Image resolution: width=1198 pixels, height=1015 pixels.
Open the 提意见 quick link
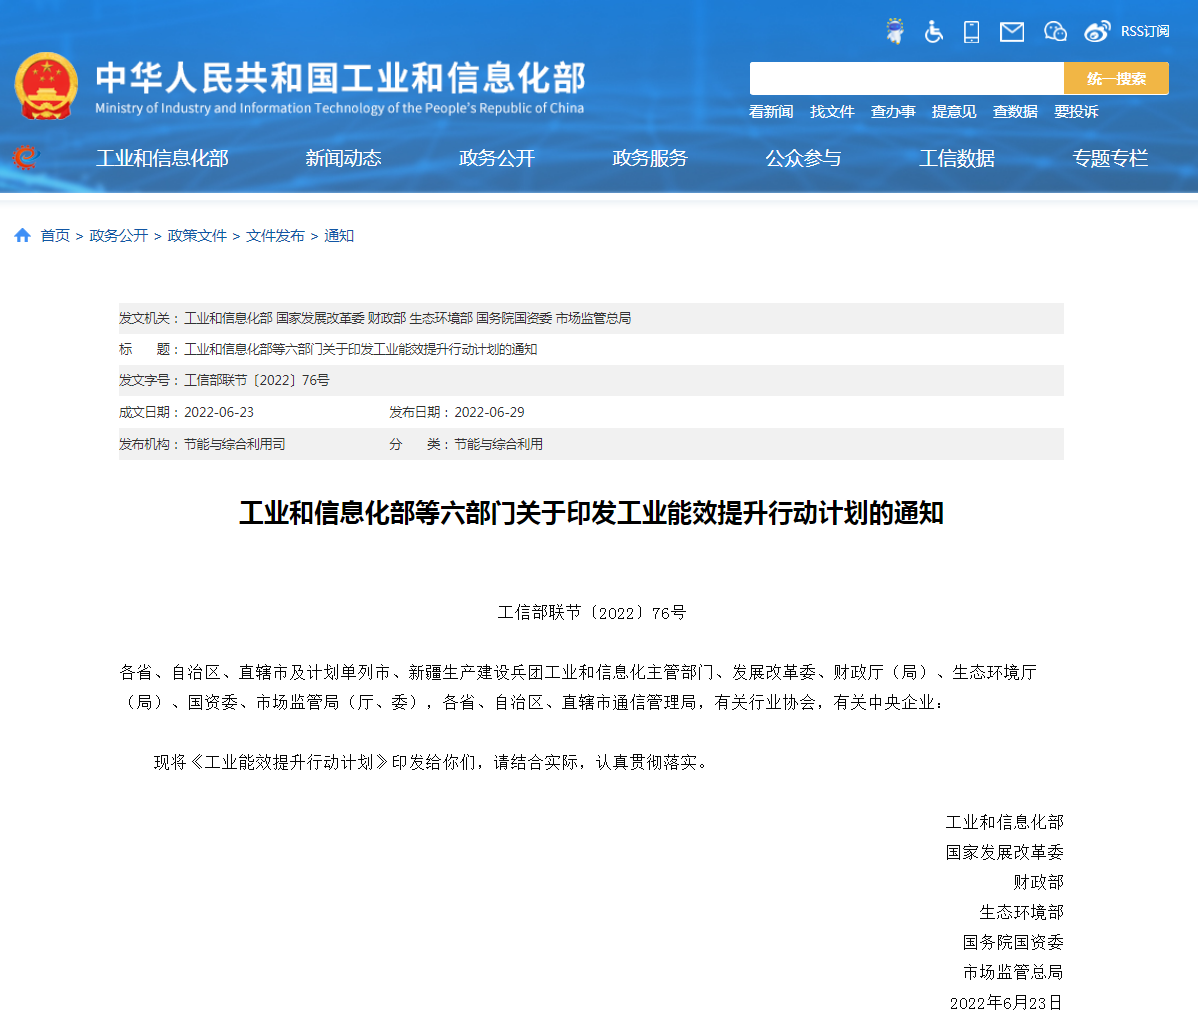954,112
